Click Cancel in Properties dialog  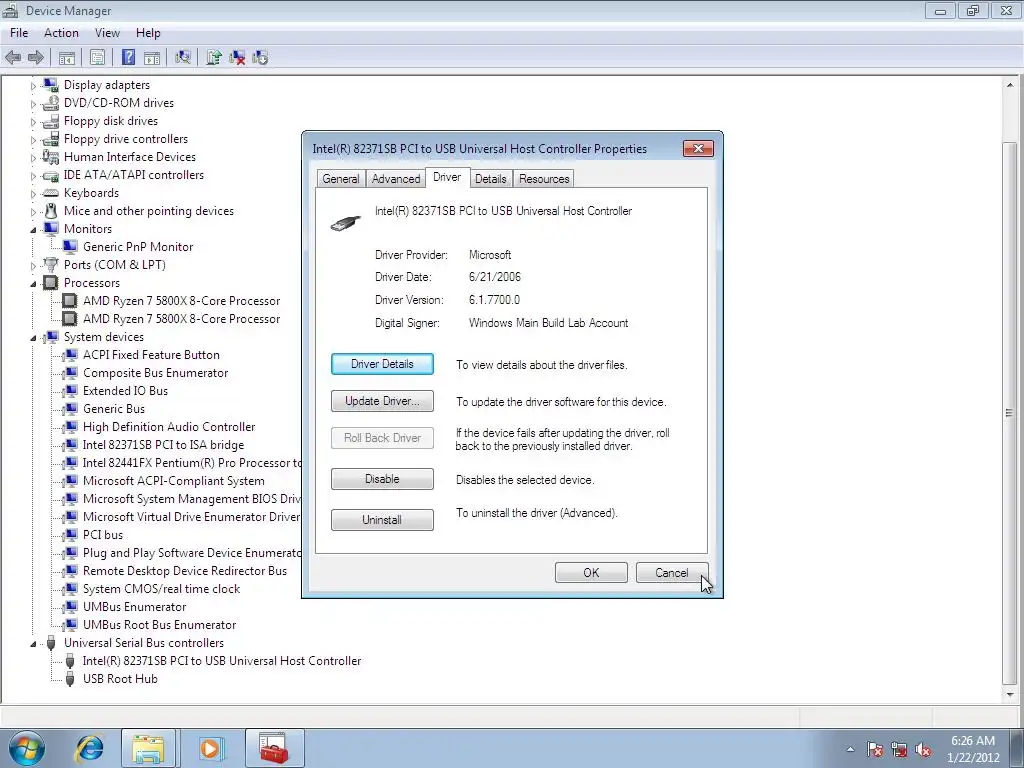coord(672,573)
